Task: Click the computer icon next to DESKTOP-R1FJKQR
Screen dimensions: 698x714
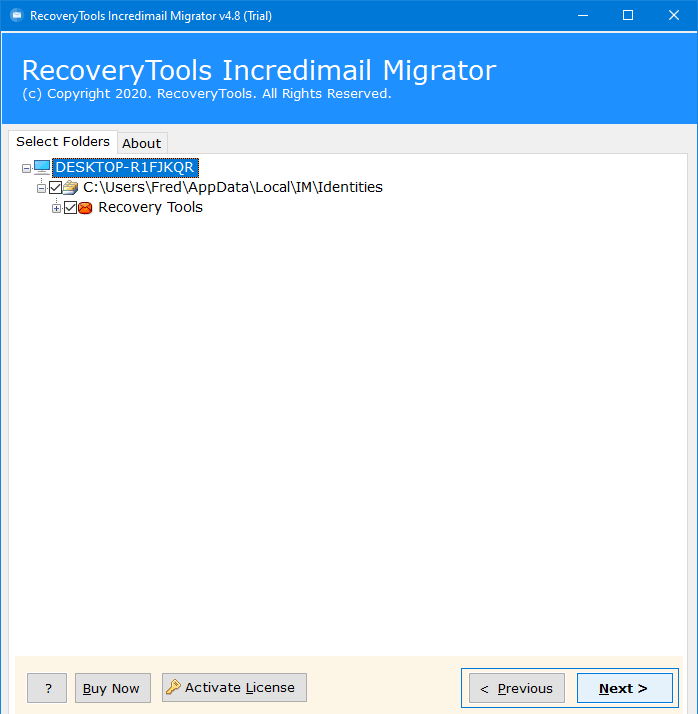Action: [42, 167]
